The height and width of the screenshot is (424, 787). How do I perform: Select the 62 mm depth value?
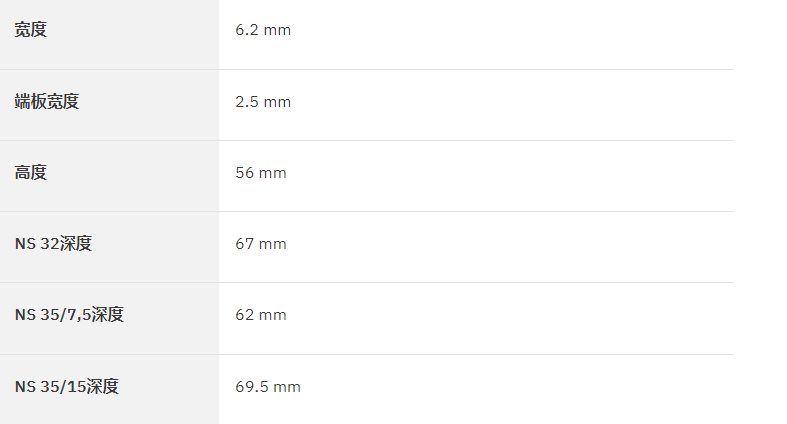click(x=261, y=315)
